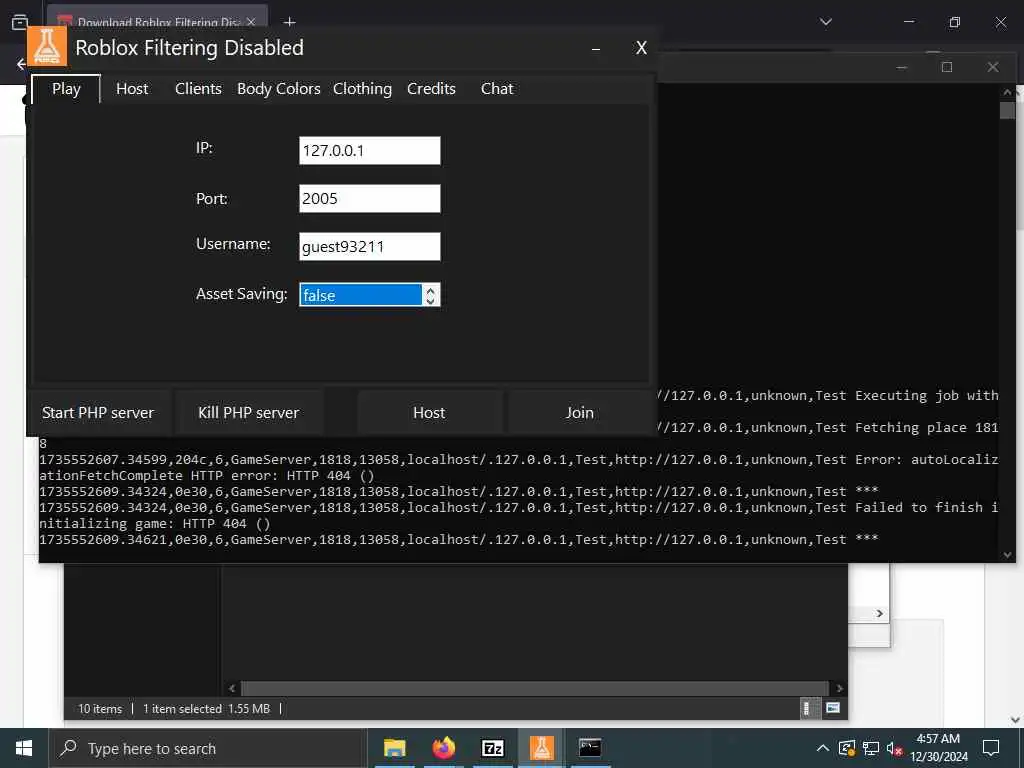Screen dimensions: 1024x768
Task: Click the orange flask logo in RFD title bar
Action: 47,47
